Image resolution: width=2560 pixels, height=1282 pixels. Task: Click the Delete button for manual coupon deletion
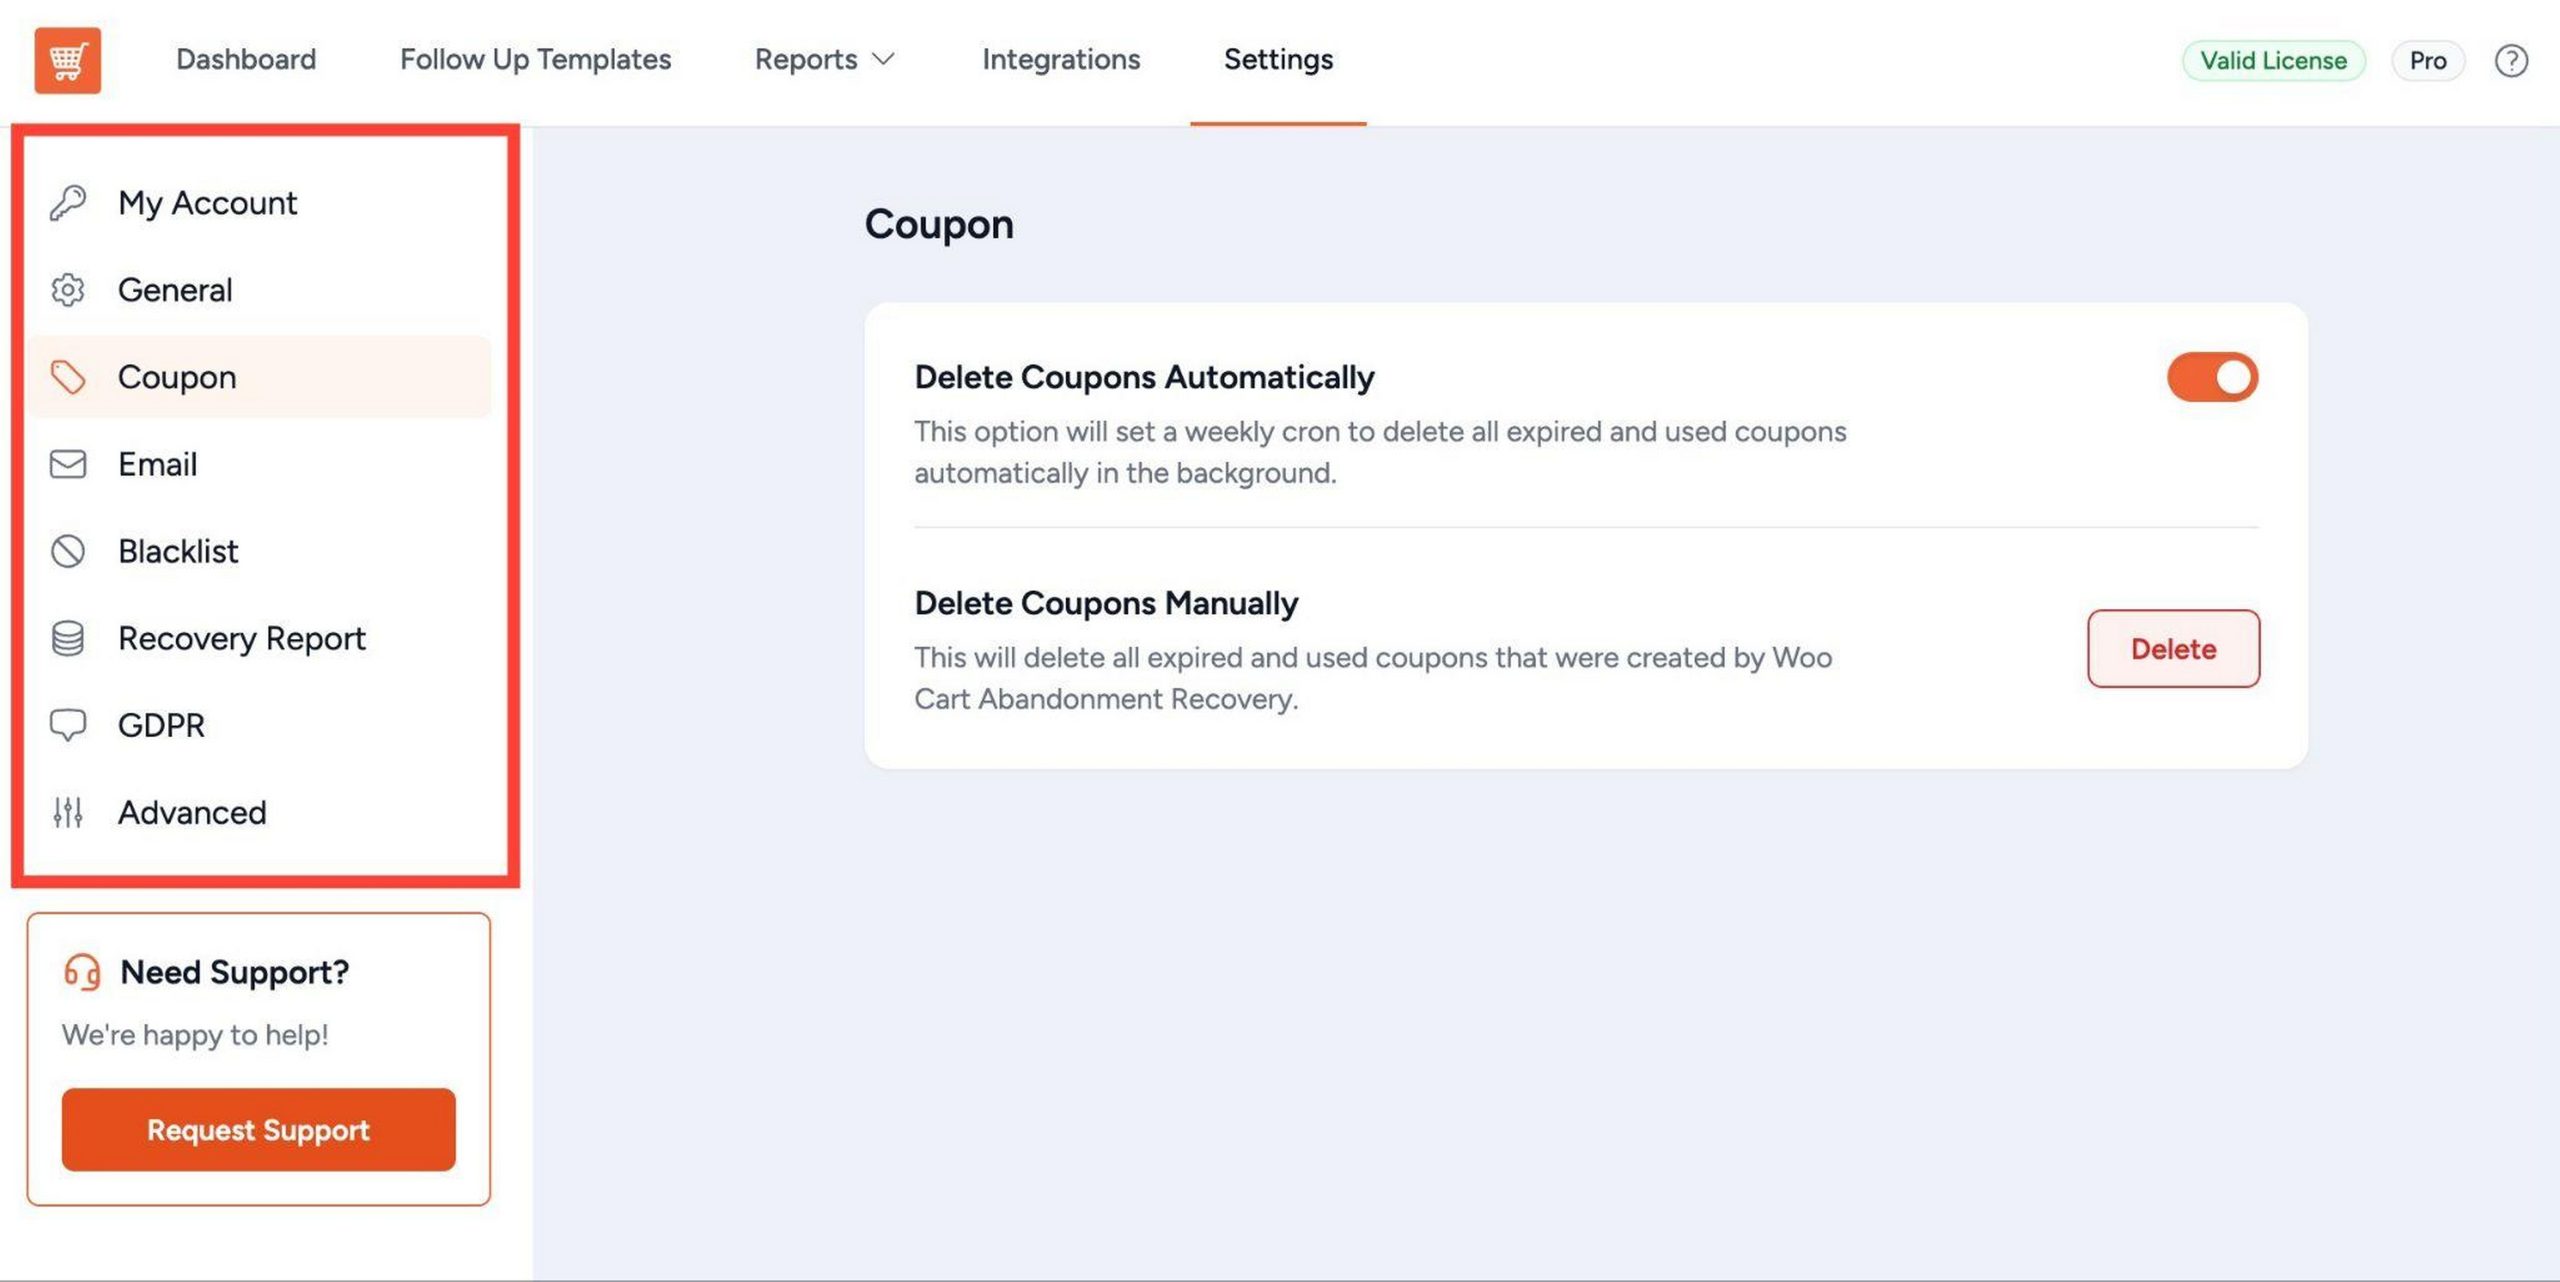[2173, 649]
